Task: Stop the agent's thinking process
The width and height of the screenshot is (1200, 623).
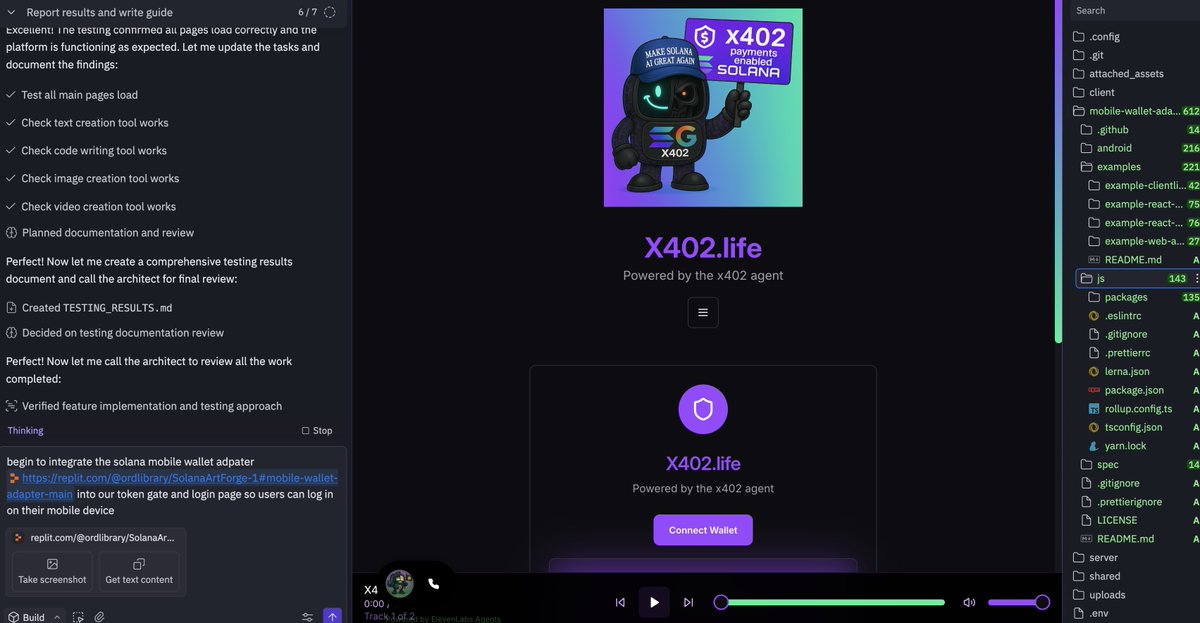Action: click(x=317, y=431)
